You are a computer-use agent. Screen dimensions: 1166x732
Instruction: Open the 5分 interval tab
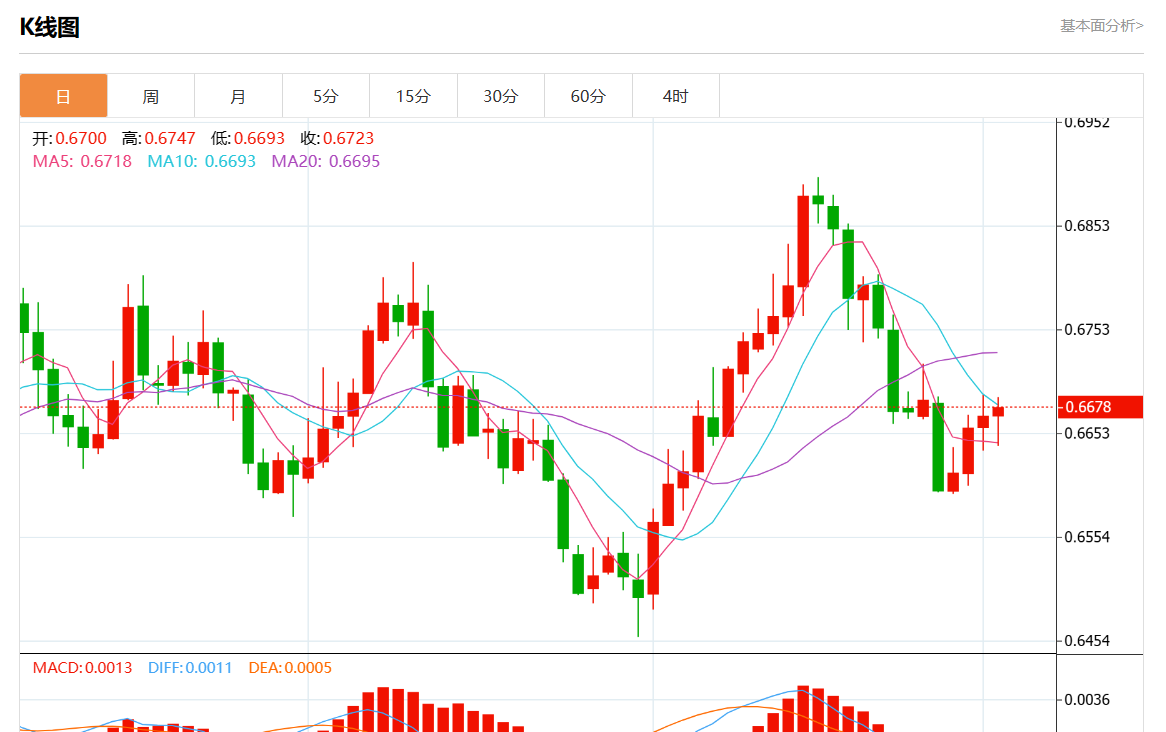[326, 96]
